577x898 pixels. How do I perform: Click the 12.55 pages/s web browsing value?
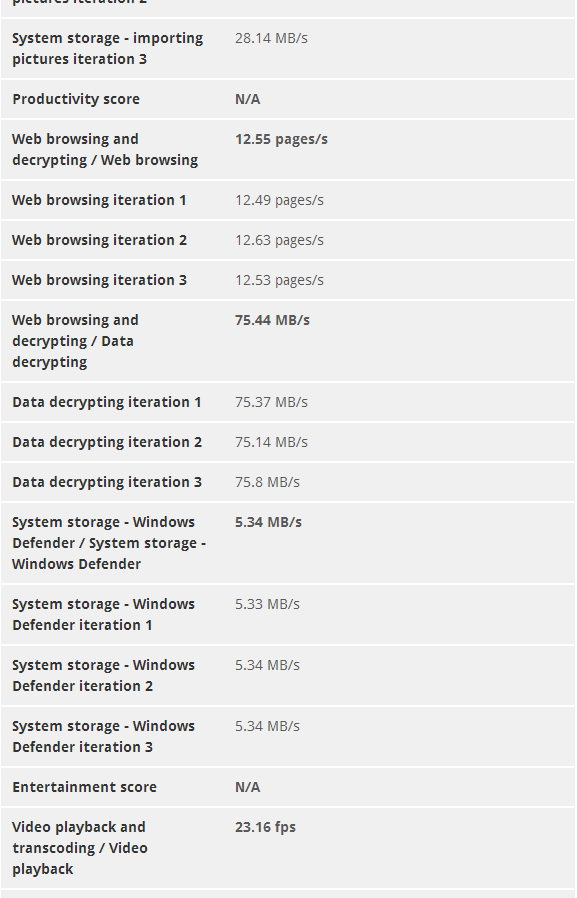pos(281,139)
